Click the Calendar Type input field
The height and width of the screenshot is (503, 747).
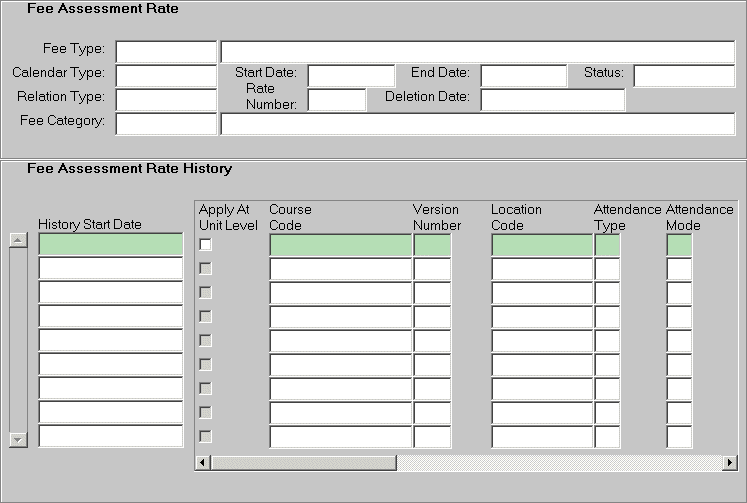(x=166, y=76)
